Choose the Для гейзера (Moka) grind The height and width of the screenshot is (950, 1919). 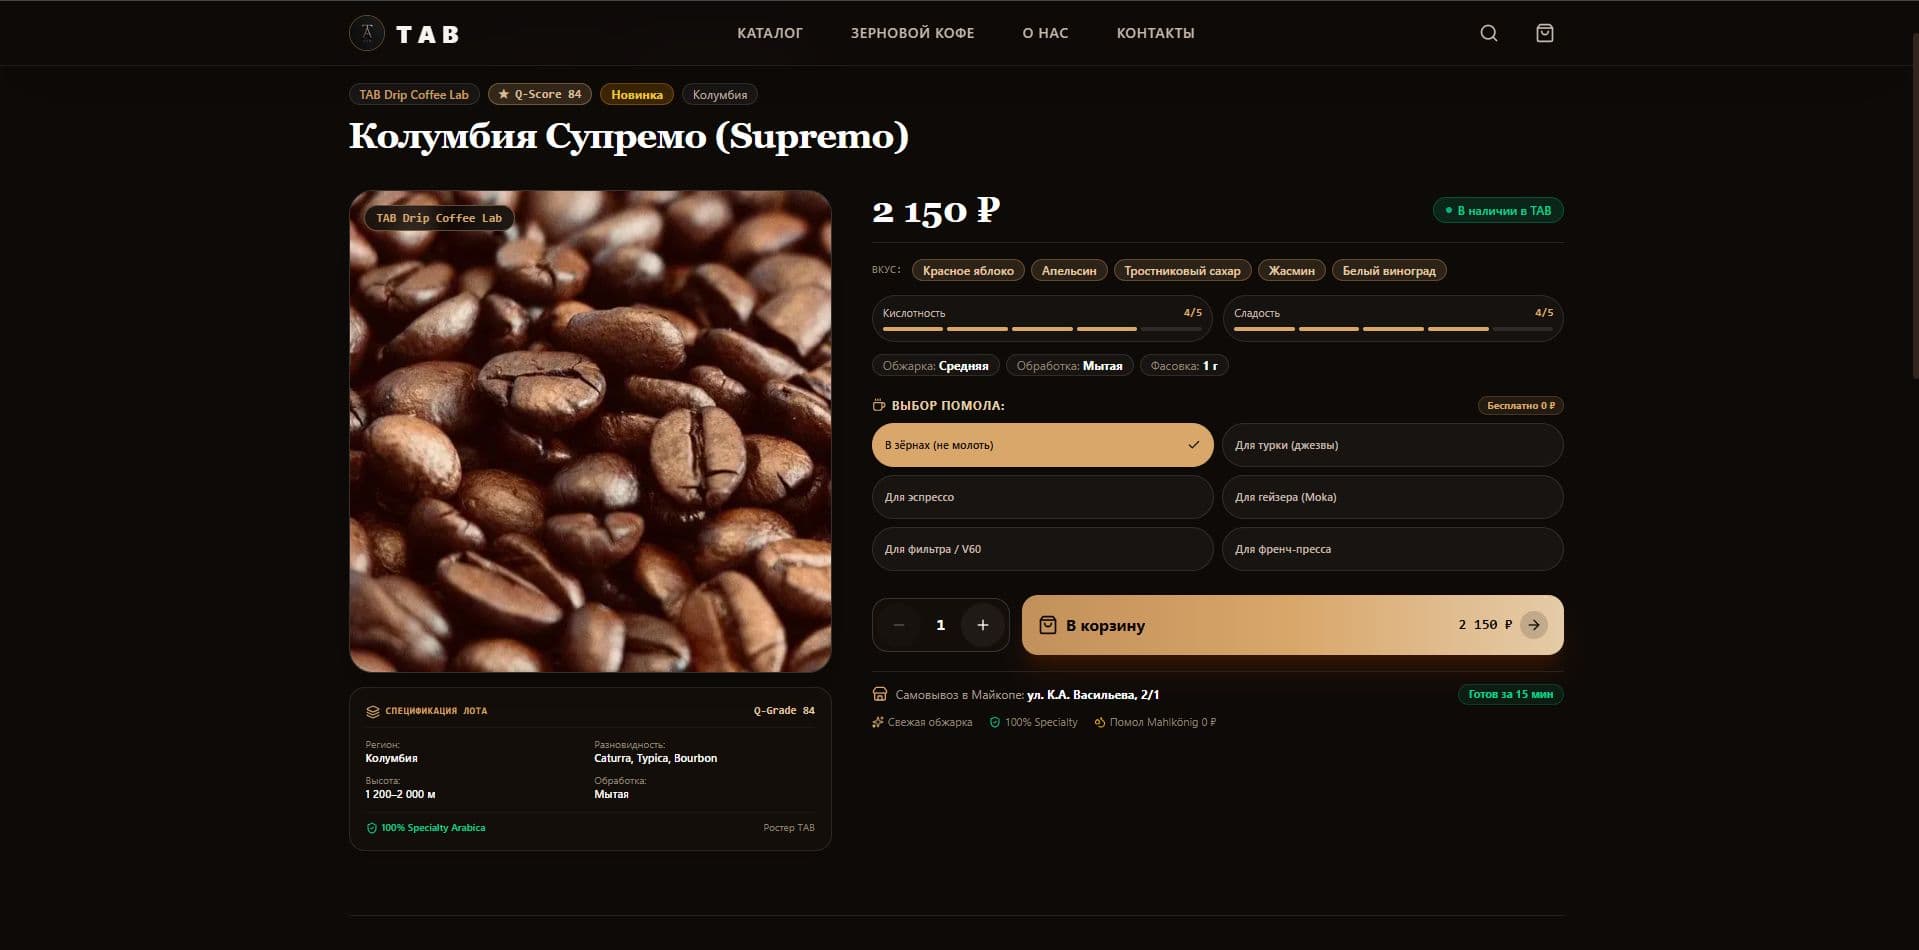(x=1393, y=497)
